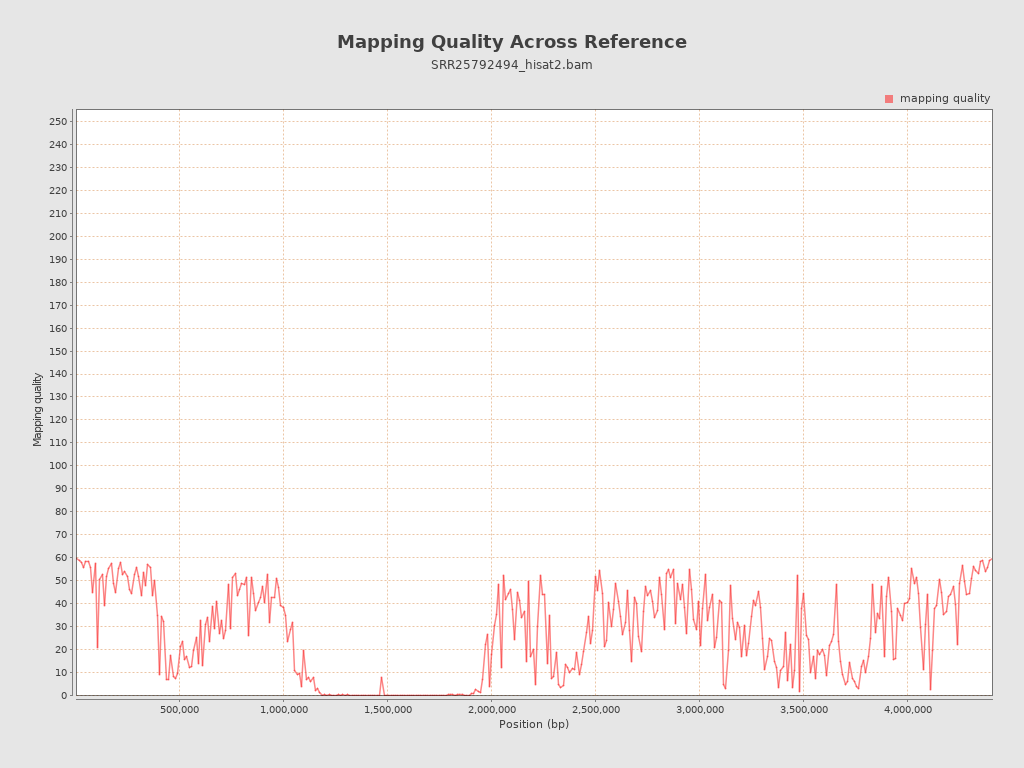Click the 3,000,000 x-axis tick label
This screenshot has height=768, width=1024.
[x=700, y=710]
